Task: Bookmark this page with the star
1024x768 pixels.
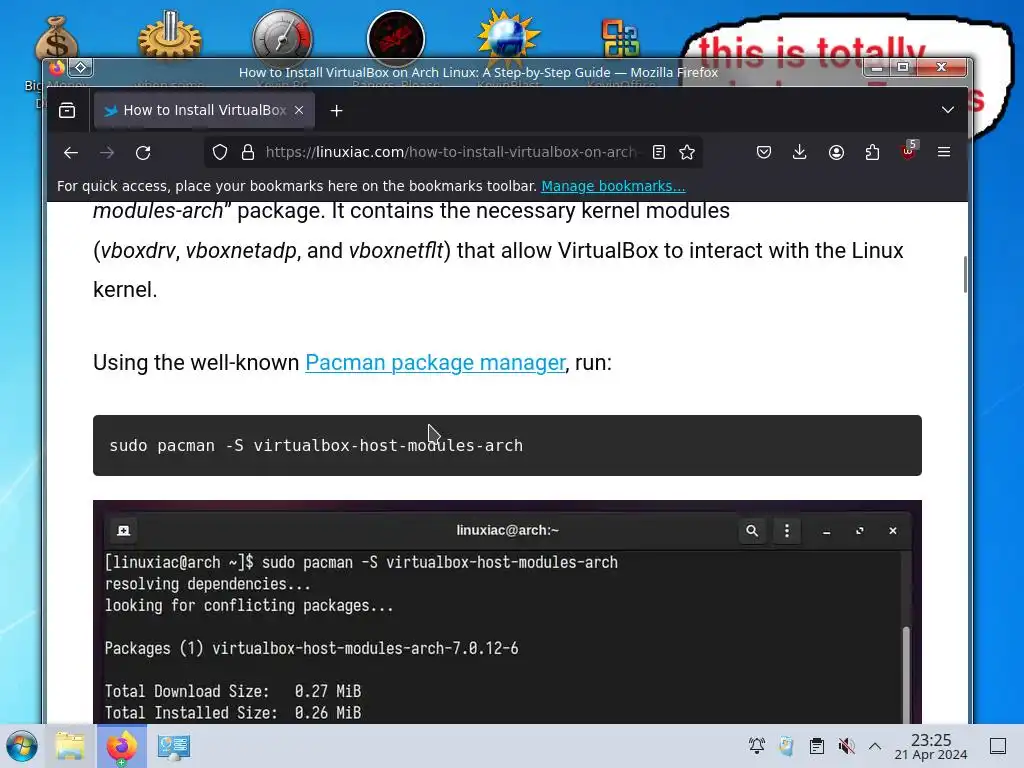Action: [x=687, y=152]
